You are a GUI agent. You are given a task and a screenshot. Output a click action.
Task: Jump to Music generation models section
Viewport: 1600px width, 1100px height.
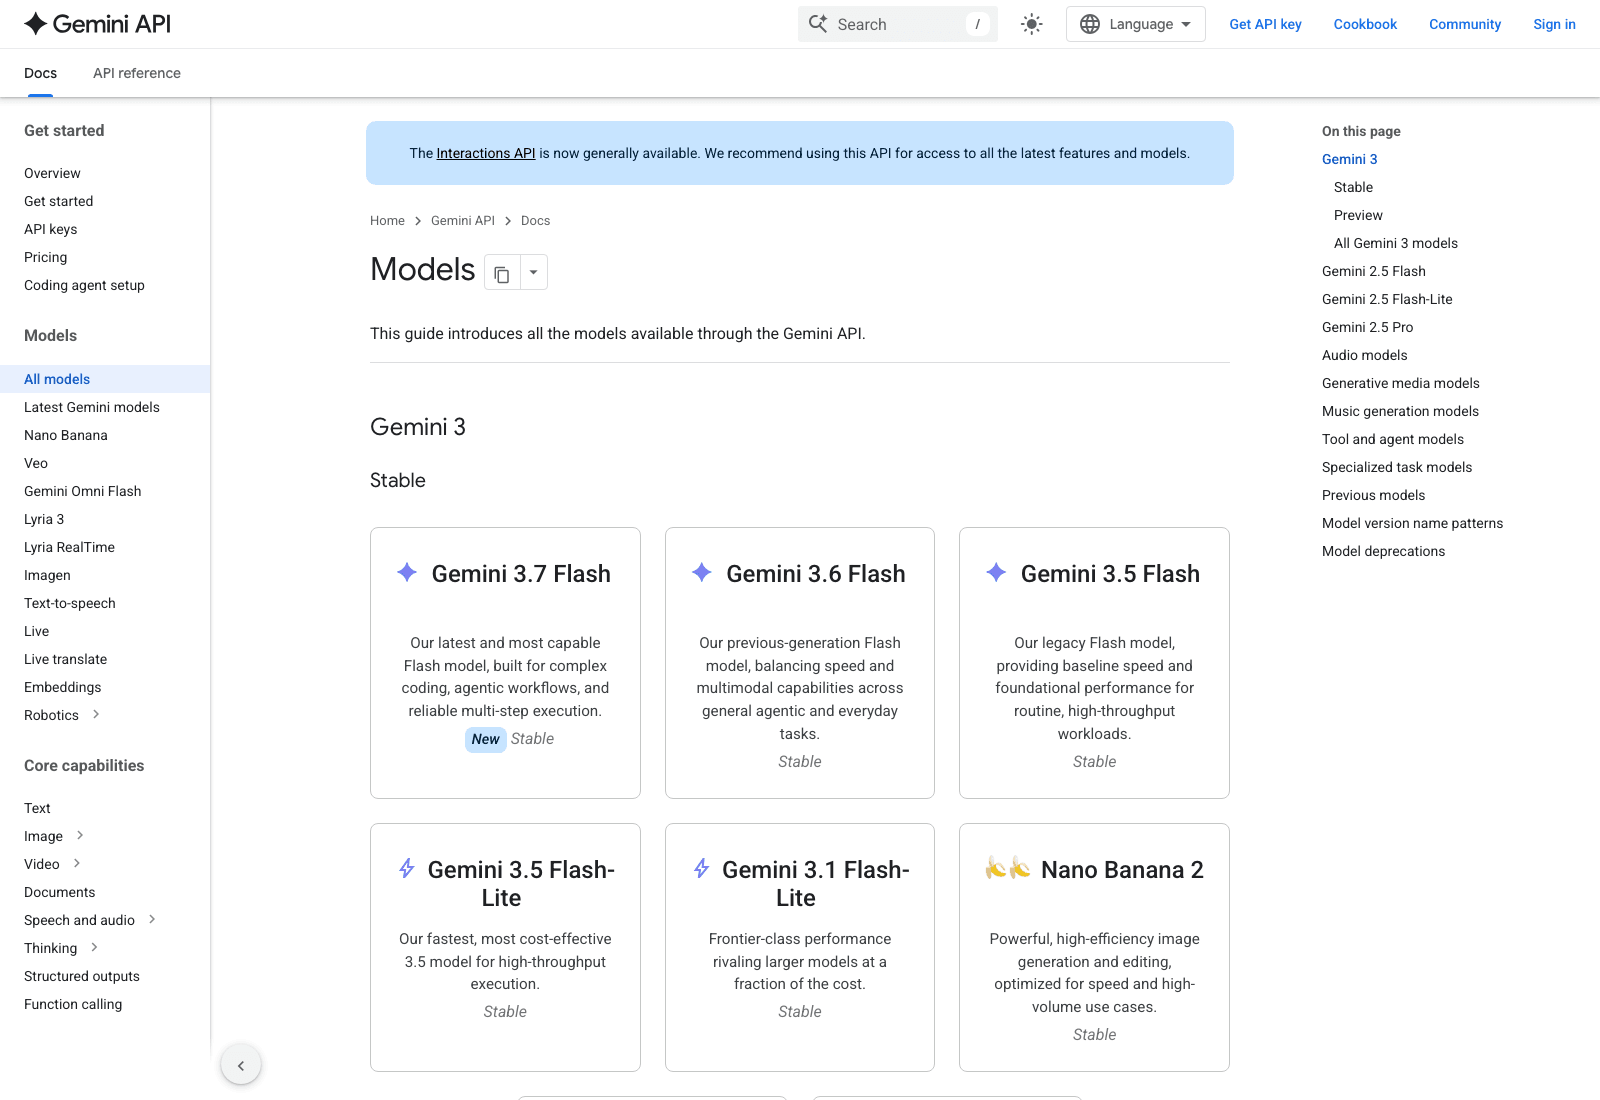tap(1400, 411)
